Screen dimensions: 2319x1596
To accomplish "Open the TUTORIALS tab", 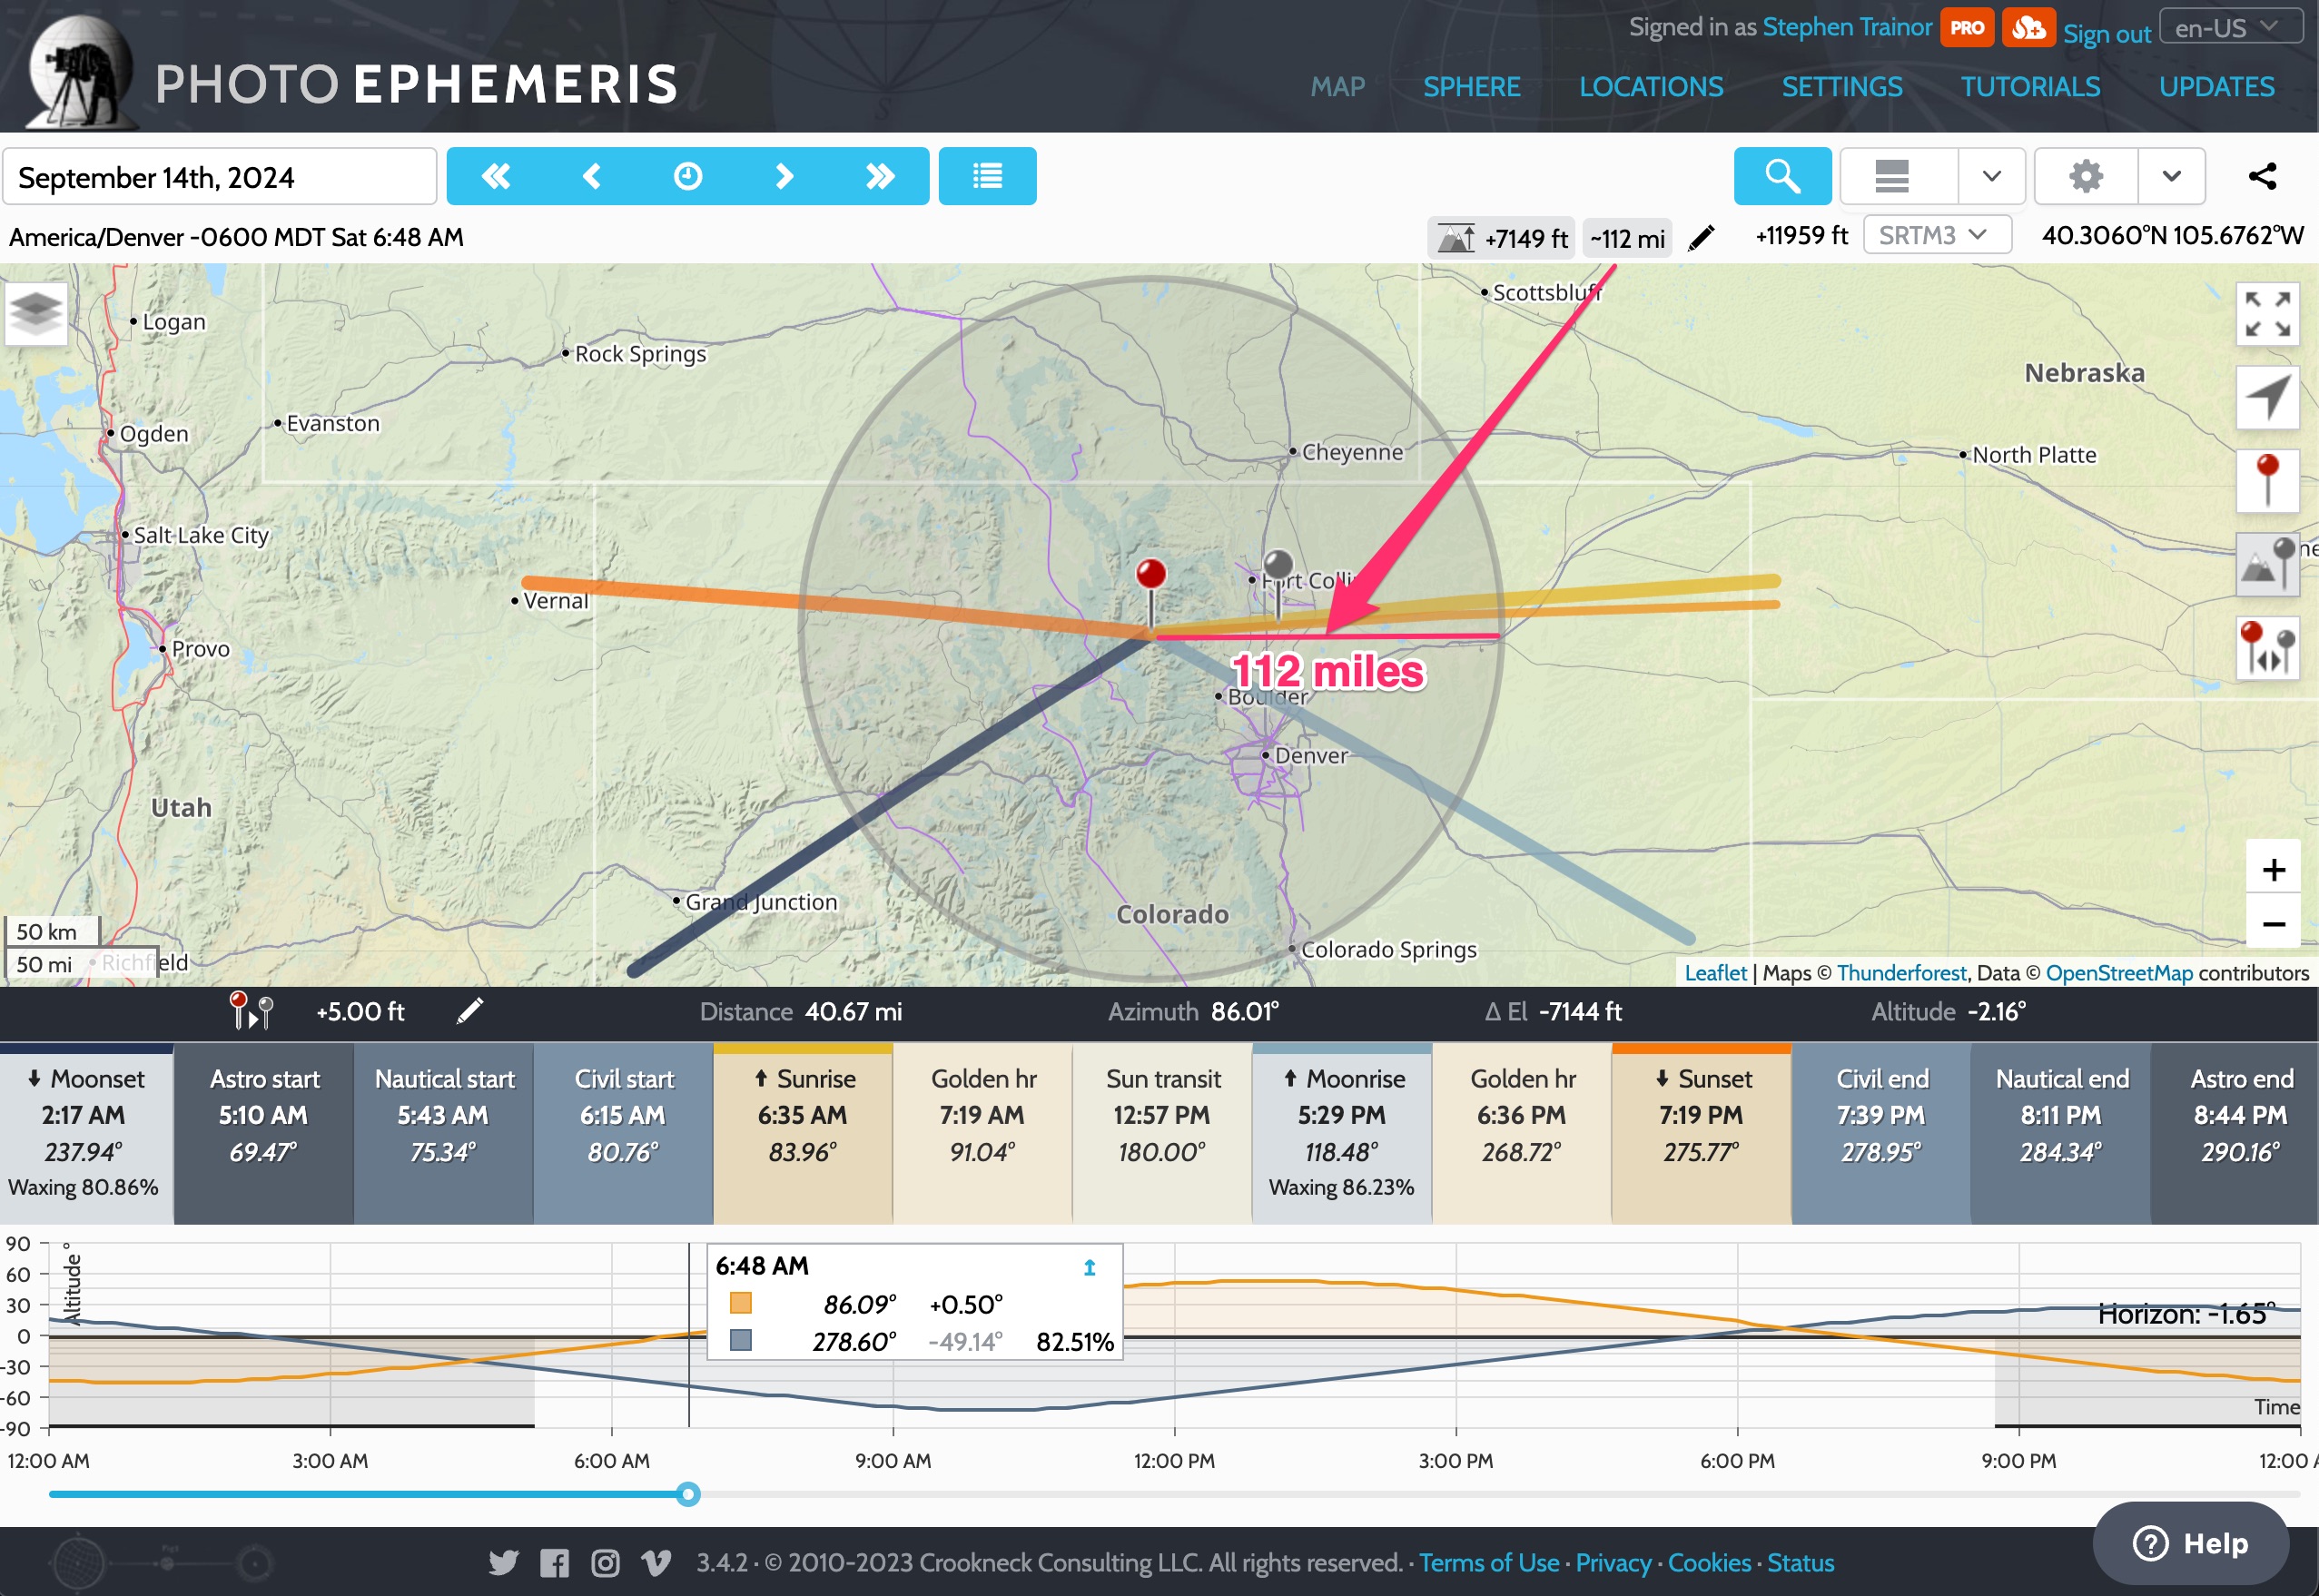I will coord(2030,87).
